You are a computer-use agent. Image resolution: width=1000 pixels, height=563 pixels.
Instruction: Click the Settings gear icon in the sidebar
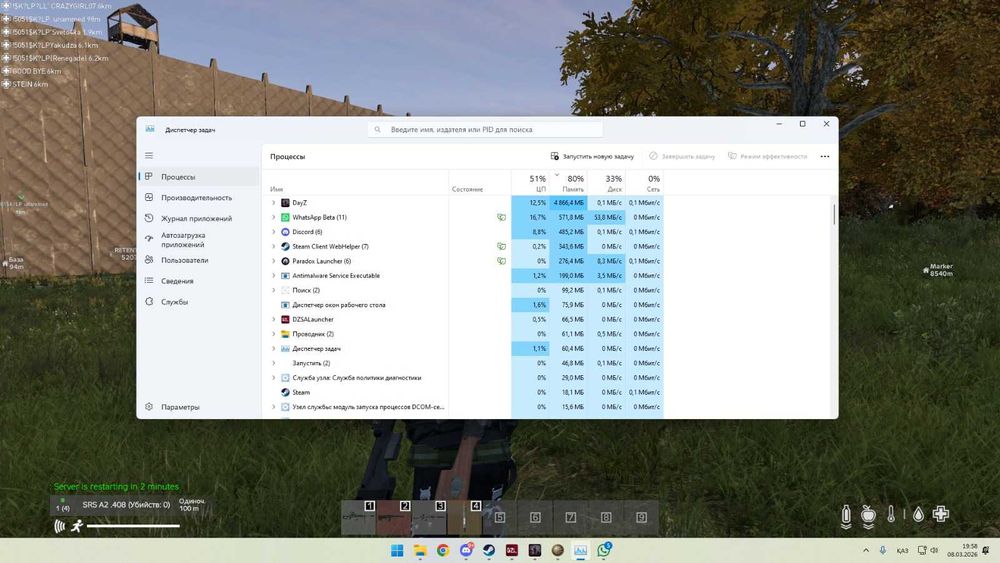(x=149, y=407)
